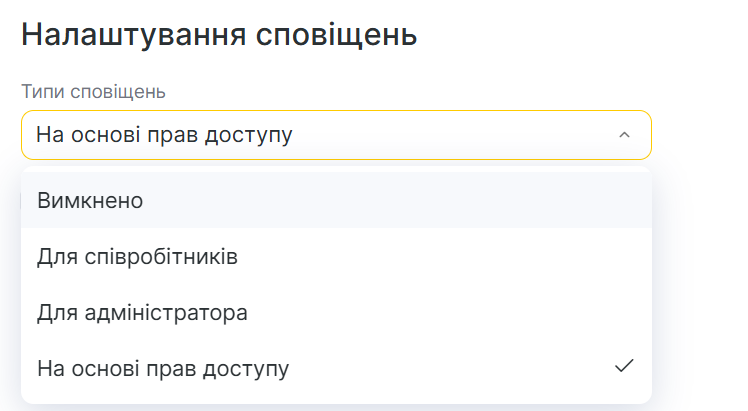748x411 pixels.
Task: Click the upward caret in the select box
Action: [x=624, y=135]
